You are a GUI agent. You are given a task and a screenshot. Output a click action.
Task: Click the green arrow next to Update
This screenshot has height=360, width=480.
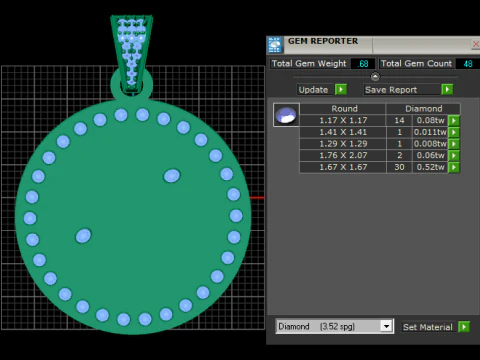(341, 90)
